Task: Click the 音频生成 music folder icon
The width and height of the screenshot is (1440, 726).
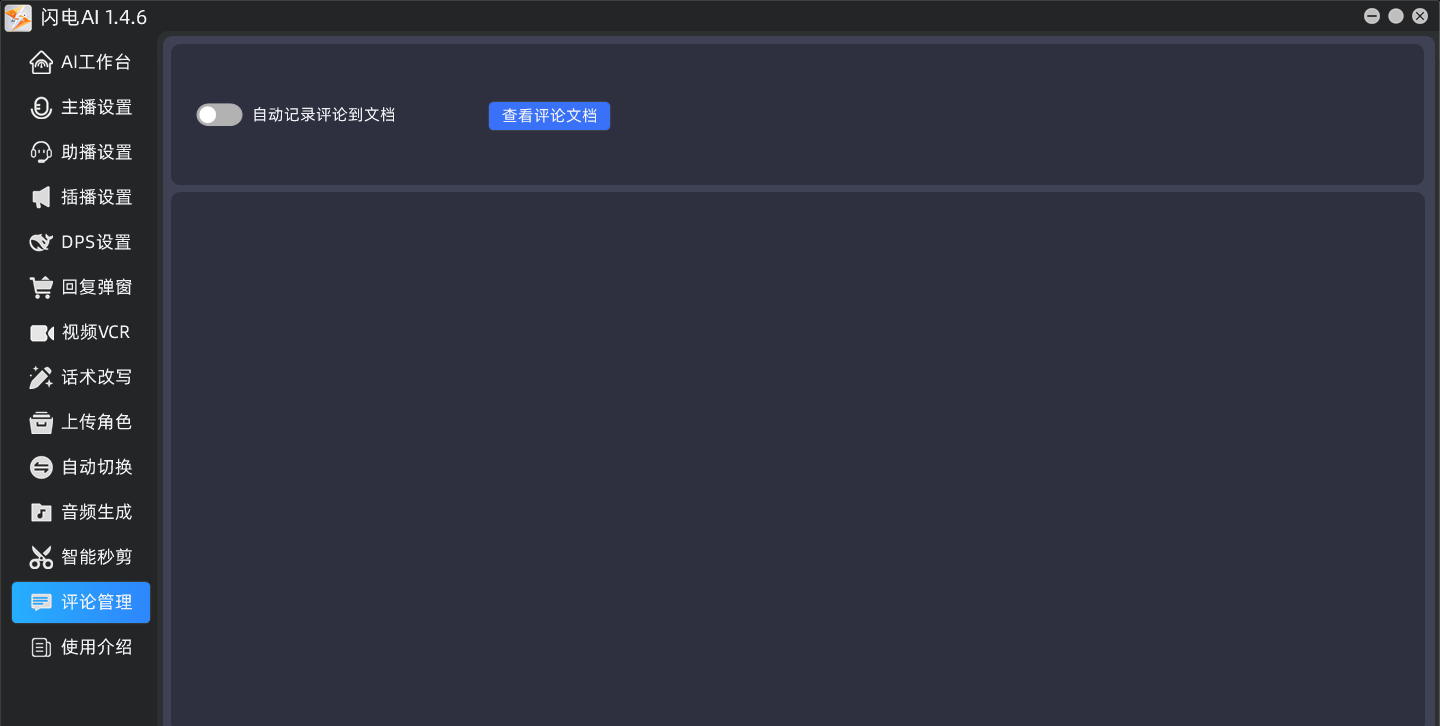Action: pos(41,513)
